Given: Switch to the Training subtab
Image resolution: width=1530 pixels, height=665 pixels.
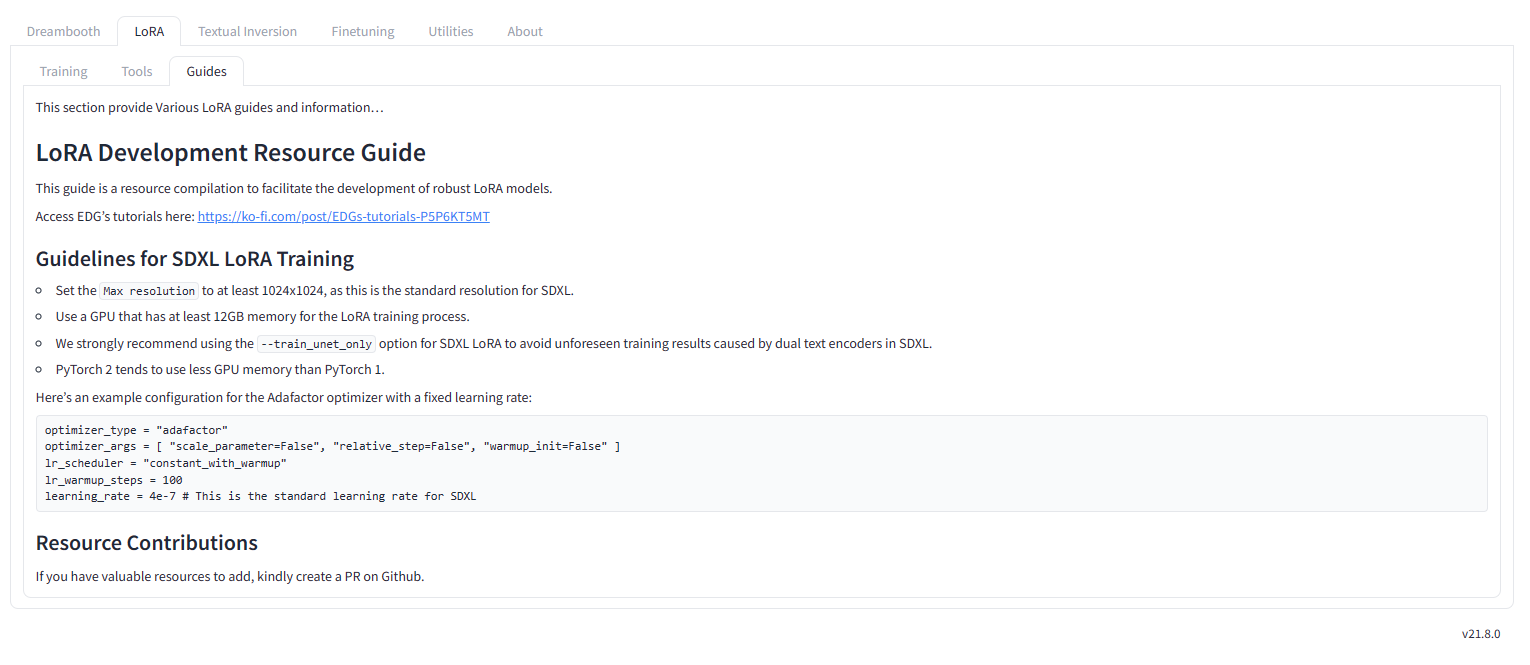Looking at the screenshot, I should pyautogui.click(x=63, y=71).
